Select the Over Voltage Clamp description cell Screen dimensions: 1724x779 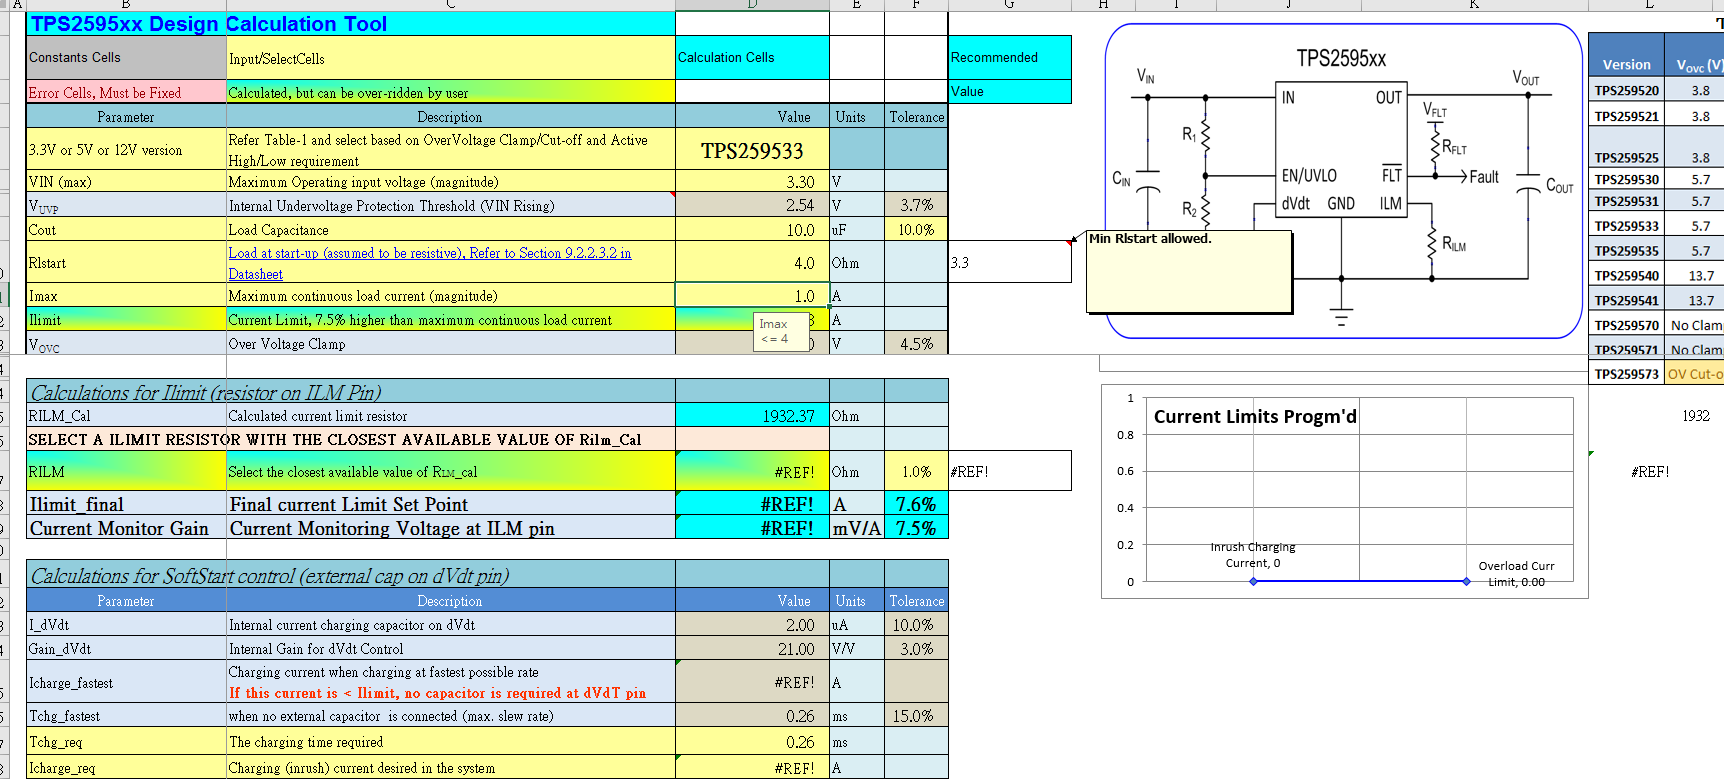tap(451, 343)
